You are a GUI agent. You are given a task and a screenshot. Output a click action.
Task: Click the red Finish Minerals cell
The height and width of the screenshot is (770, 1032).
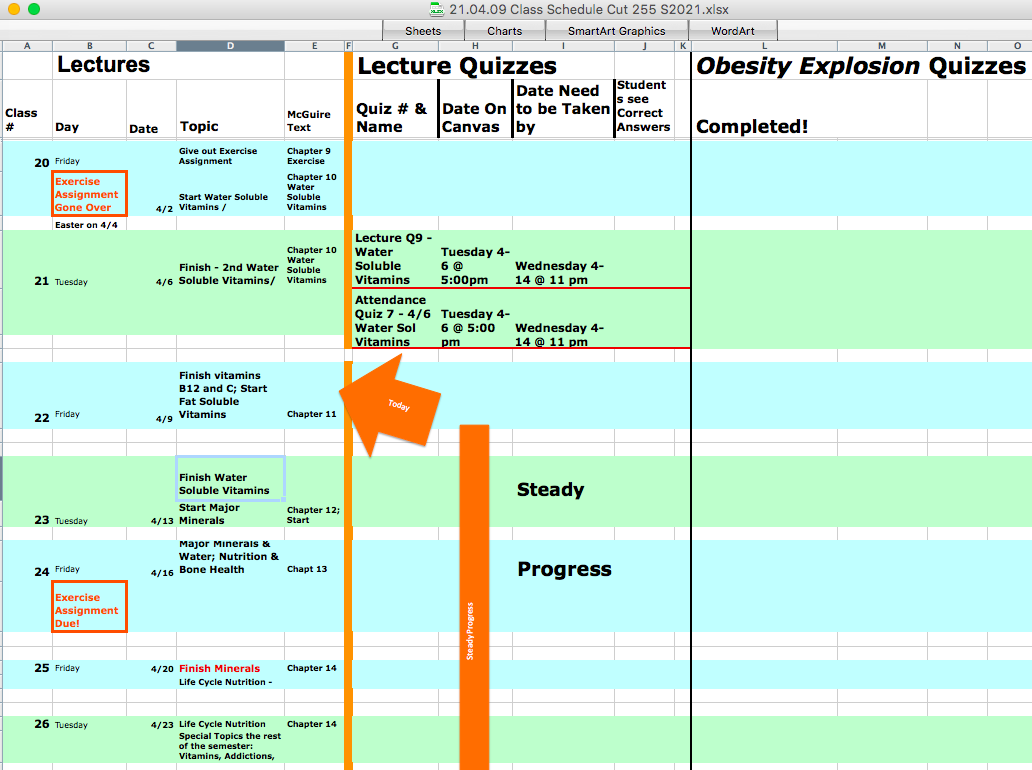[x=220, y=668]
